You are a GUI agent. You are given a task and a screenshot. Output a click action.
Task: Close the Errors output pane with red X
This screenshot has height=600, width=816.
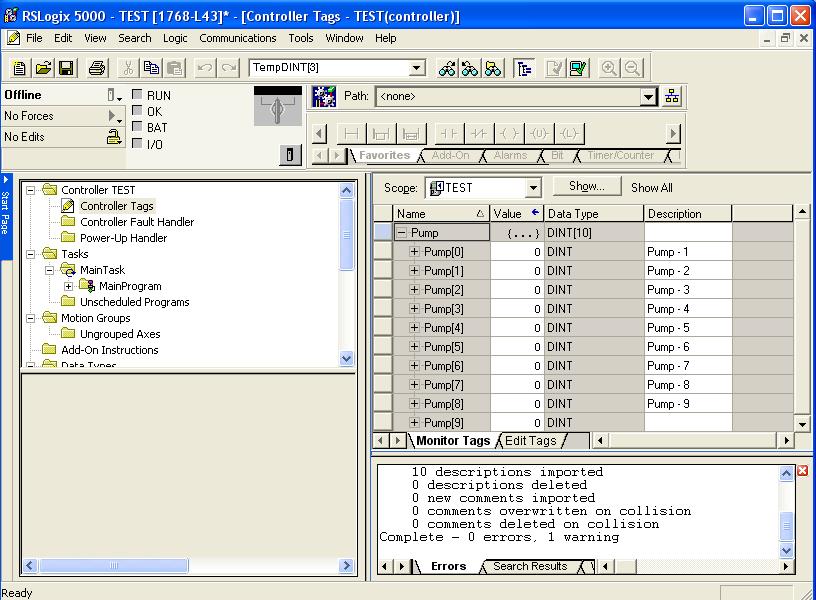pos(802,470)
